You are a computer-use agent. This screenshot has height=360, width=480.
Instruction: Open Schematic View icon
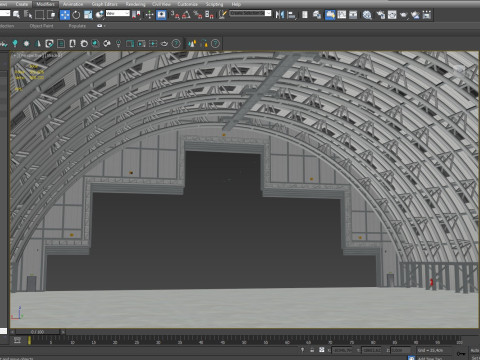click(353, 14)
